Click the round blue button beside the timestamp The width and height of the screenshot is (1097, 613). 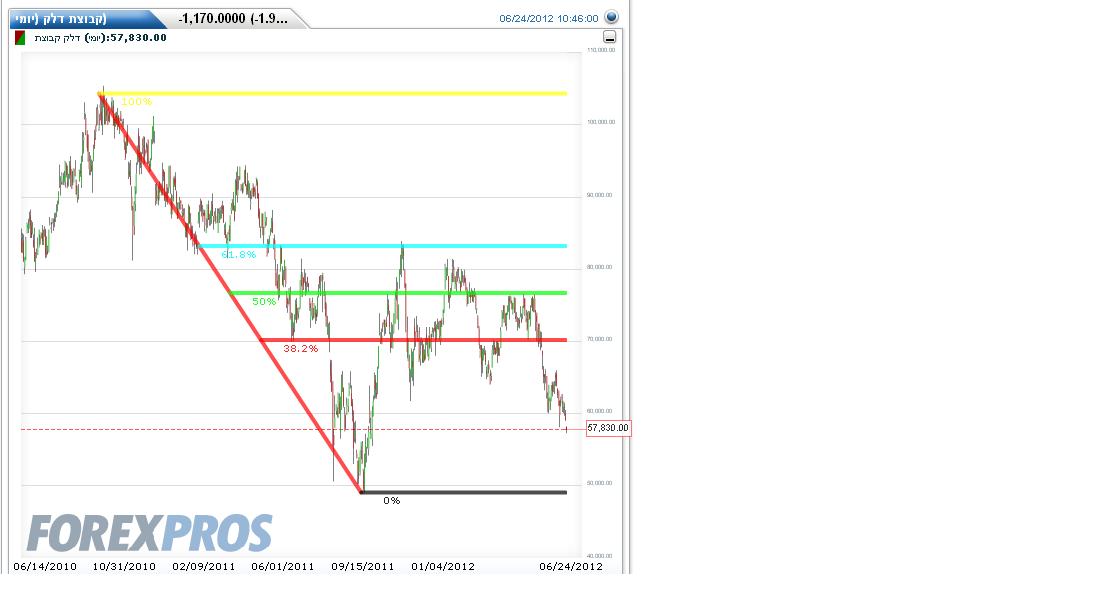611,18
